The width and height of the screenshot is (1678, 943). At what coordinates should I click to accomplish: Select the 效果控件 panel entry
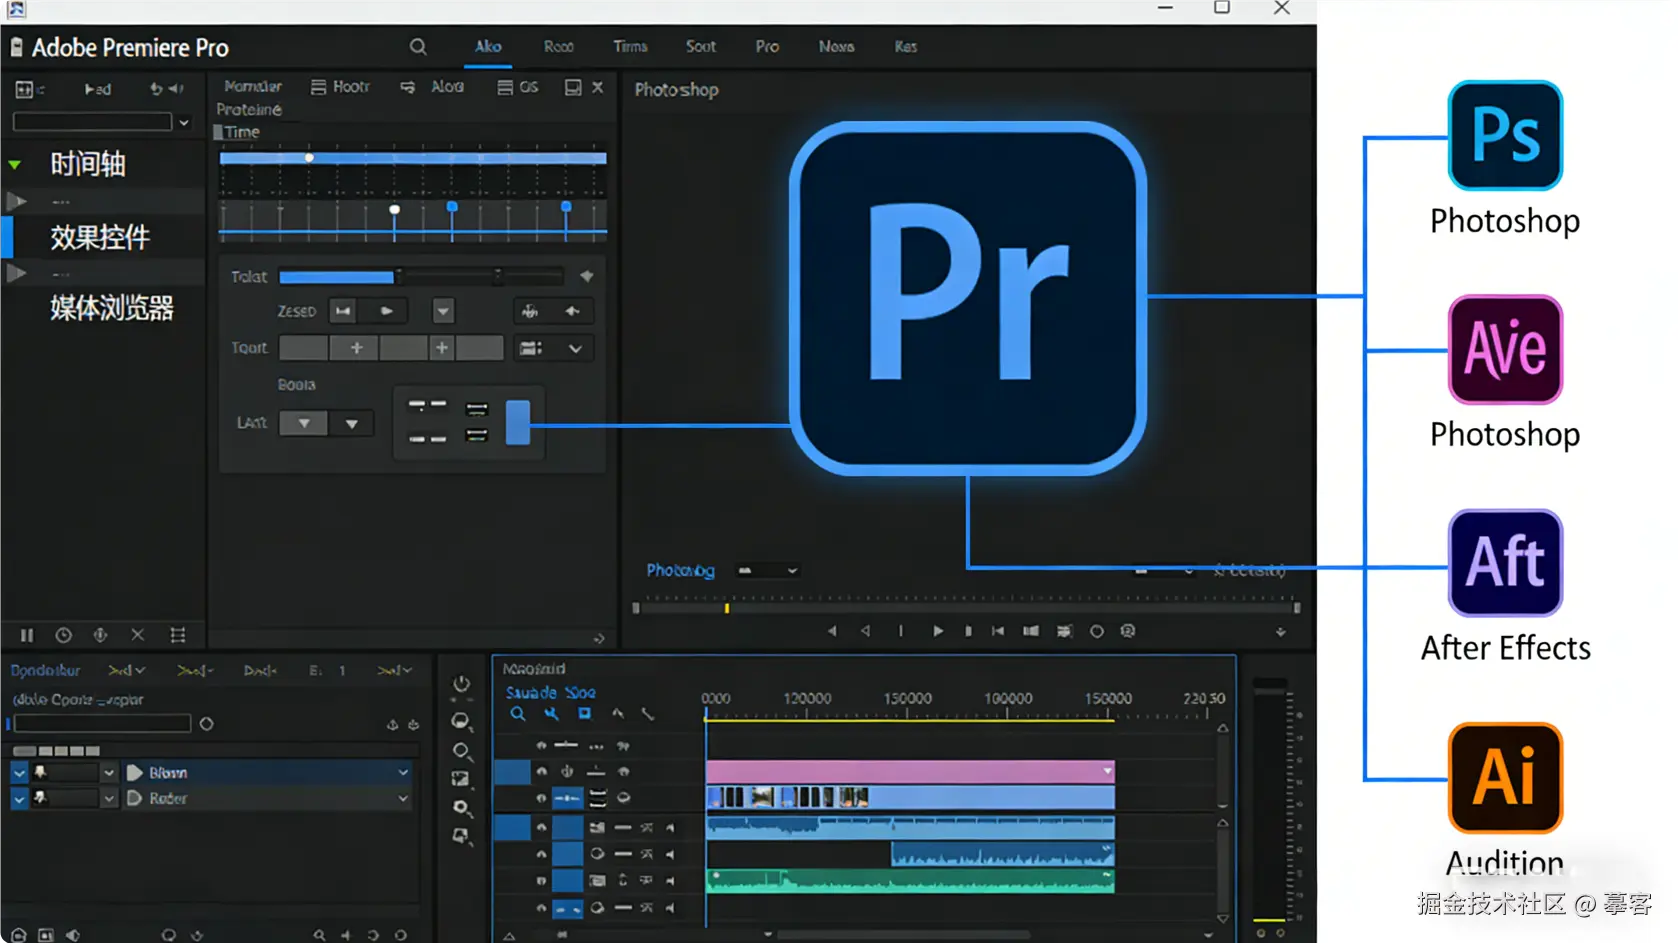click(x=100, y=237)
